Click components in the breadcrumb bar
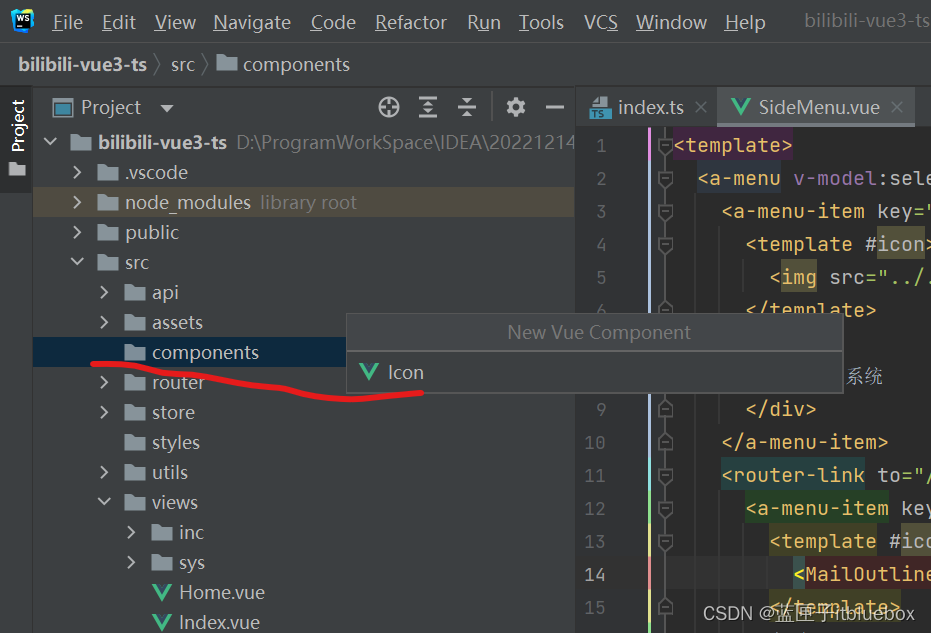Viewport: 931px width, 633px height. 283,64
